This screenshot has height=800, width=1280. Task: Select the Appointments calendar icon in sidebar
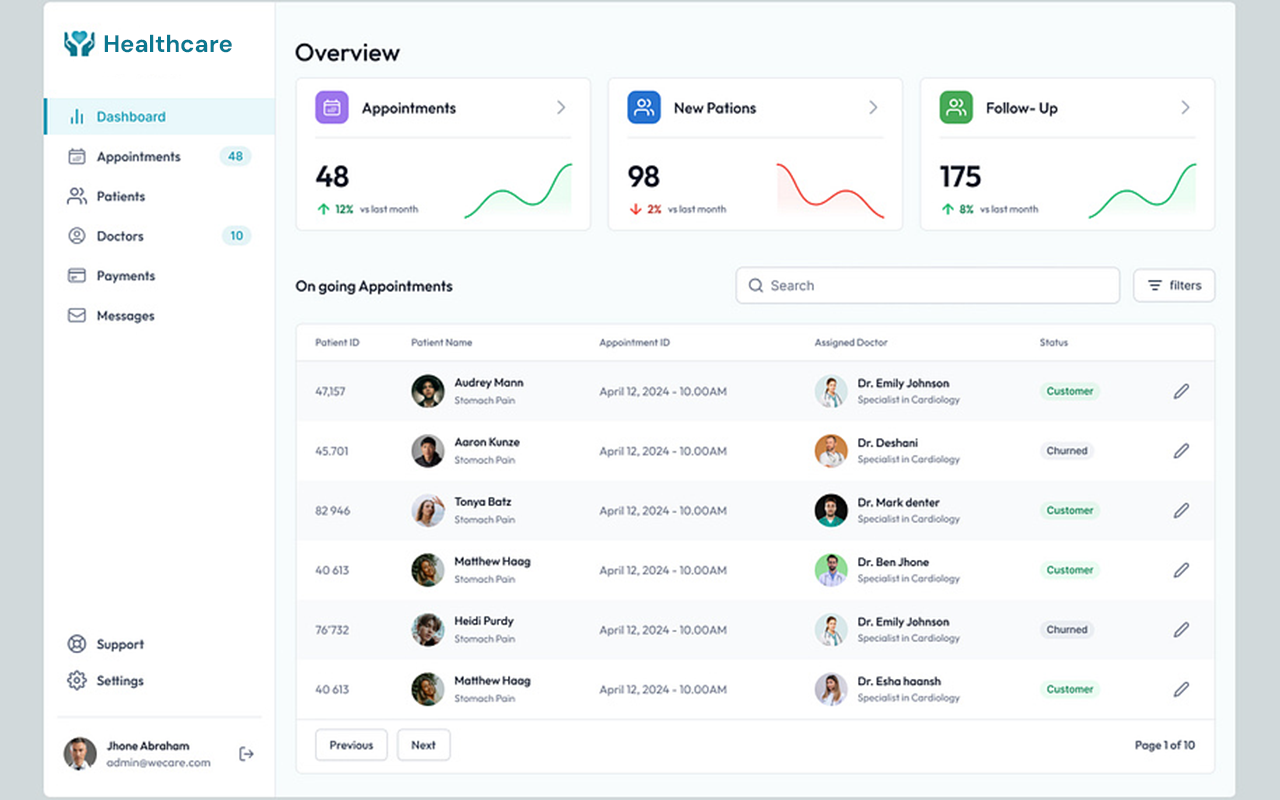76,156
